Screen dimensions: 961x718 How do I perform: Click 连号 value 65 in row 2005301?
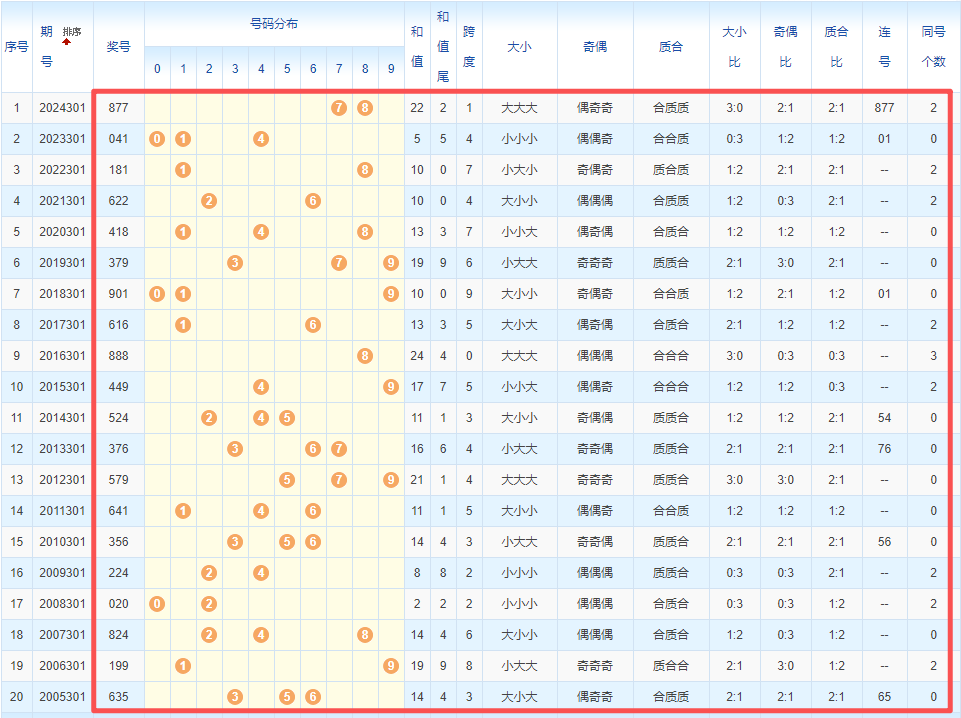tap(884, 697)
